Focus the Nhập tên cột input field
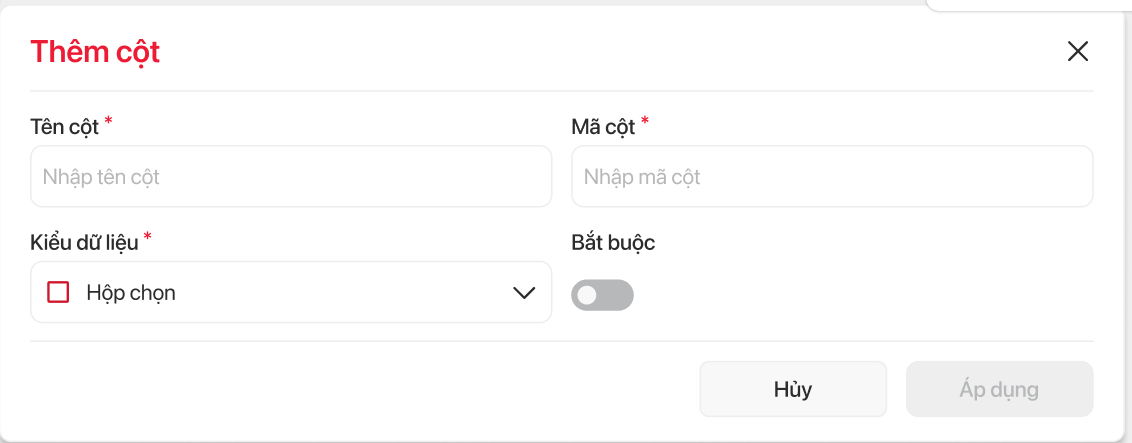 coord(290,177)
